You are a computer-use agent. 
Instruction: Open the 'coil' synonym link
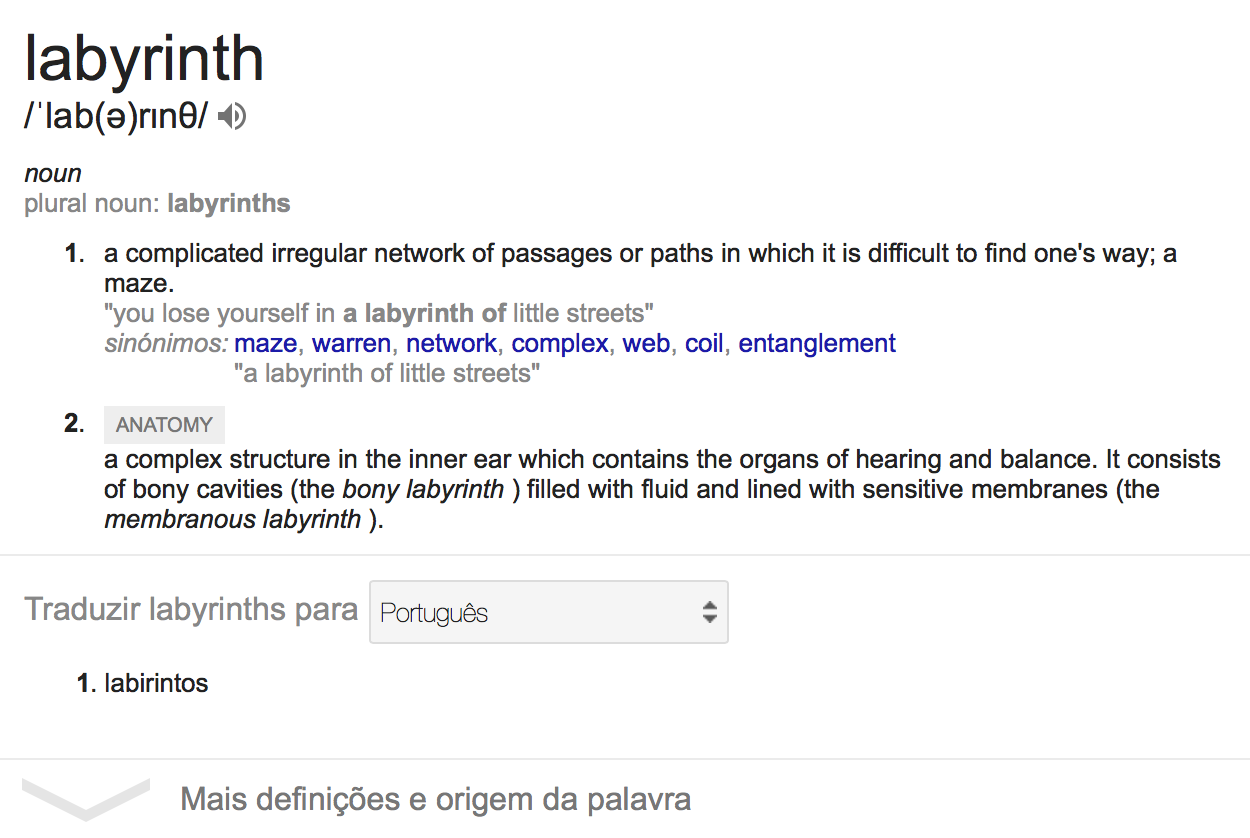click(x=703, y=344)
